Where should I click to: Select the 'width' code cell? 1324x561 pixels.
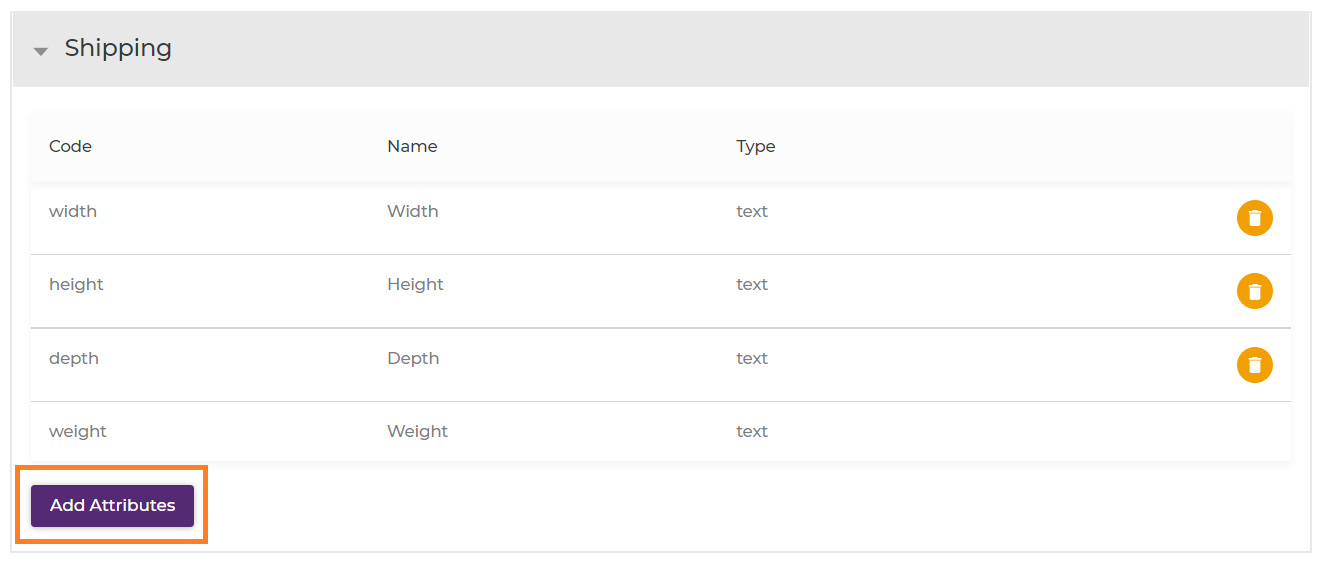(73, 211)
